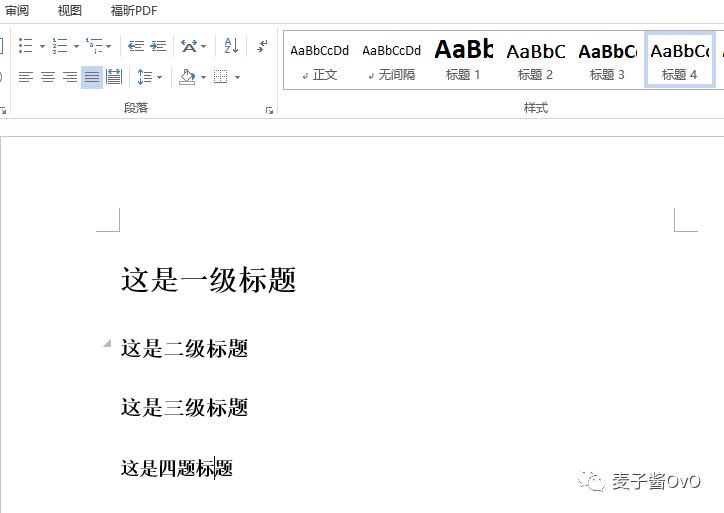Apply the 正文 style
724x513 pixels.
[x=320, y=60]
